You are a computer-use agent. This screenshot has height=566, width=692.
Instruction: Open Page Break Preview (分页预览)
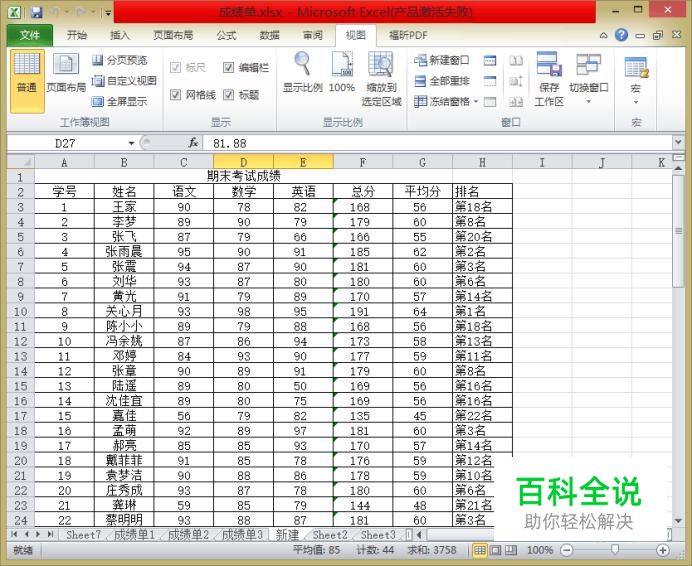click(x=119, y=60)
